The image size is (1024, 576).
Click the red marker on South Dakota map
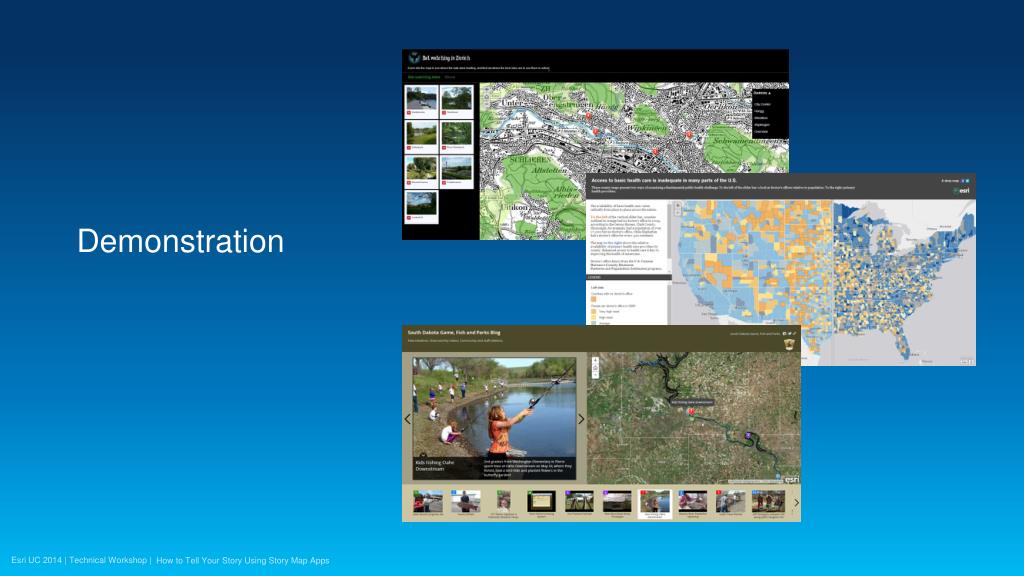pyautogui.click(x=691, y=411)
